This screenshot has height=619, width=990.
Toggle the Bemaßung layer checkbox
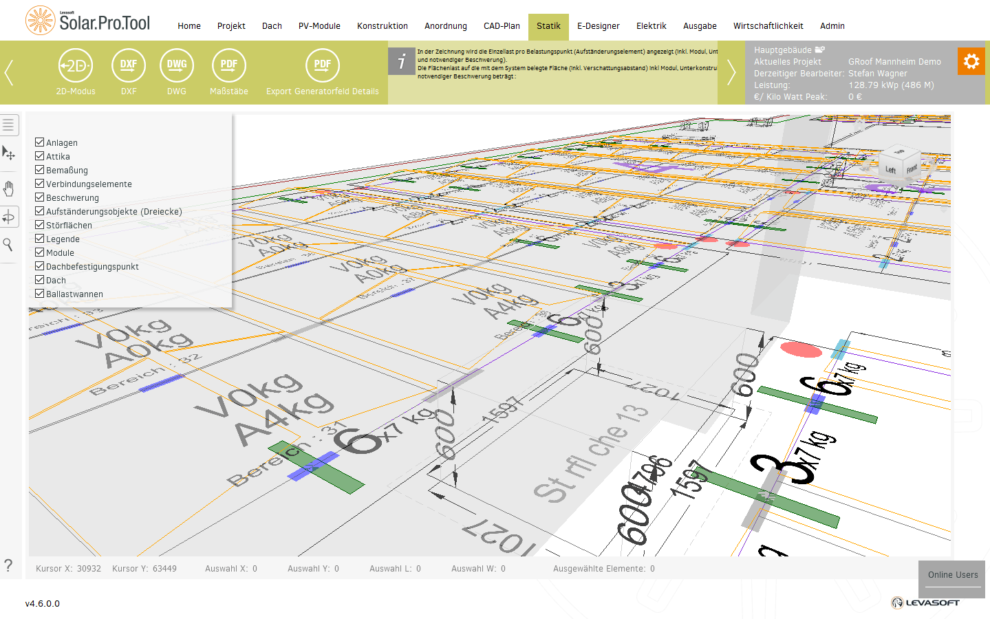tap(40, 171)
